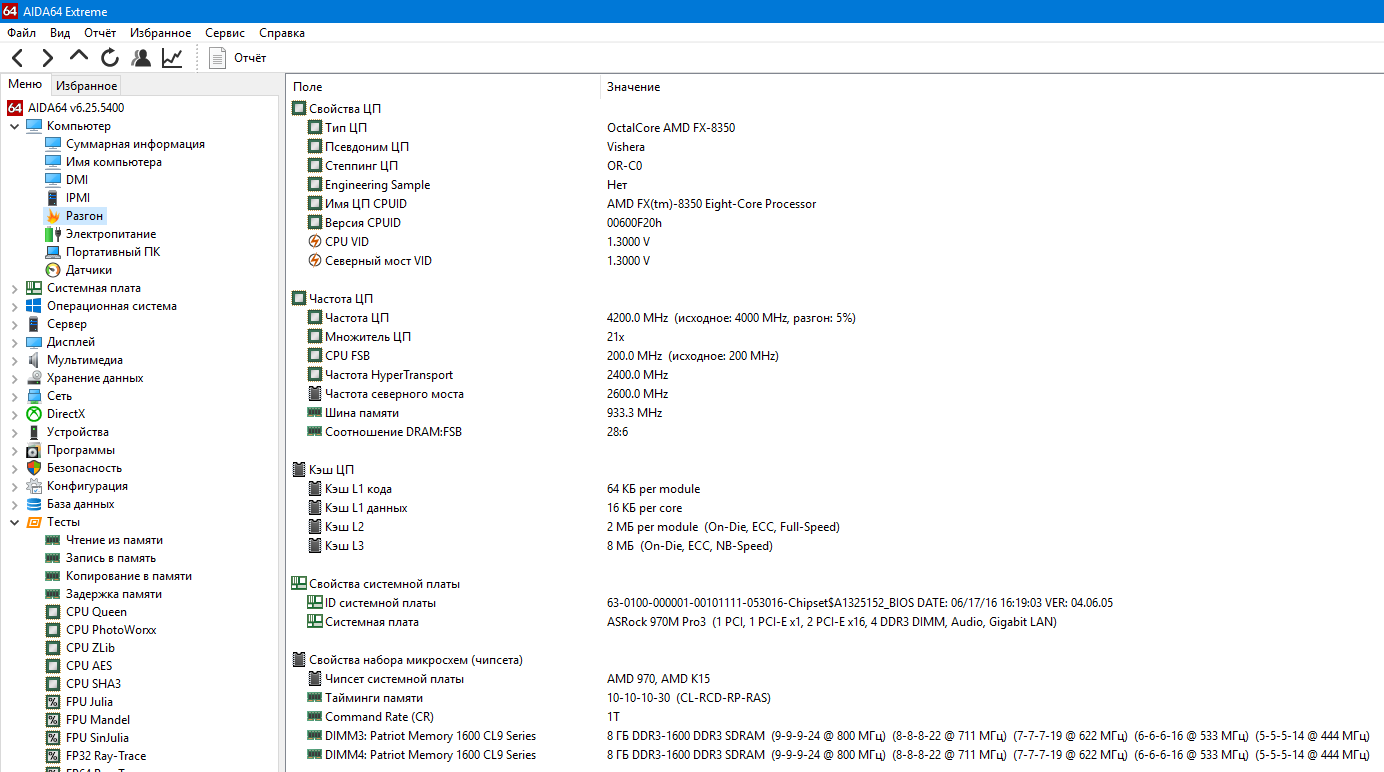Expand the Дисплей tree node
This screenshot has height=772, width=1384.
(x=14, y=342)
